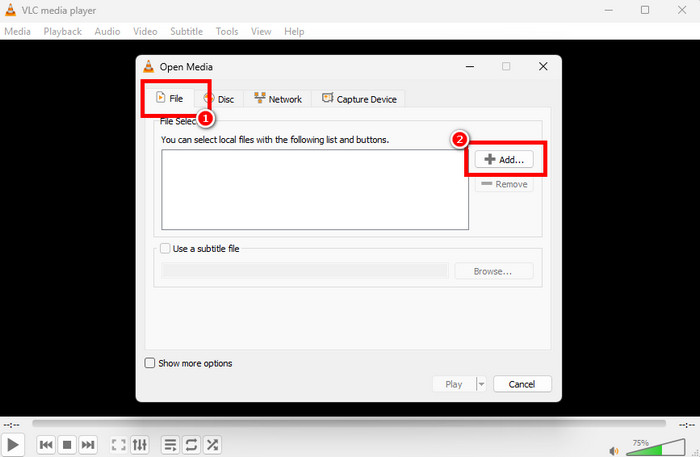Viewport: 700px width, 457px height.
Task: Click the Play button in Open Media dialog
Action: tap(454, 384)
